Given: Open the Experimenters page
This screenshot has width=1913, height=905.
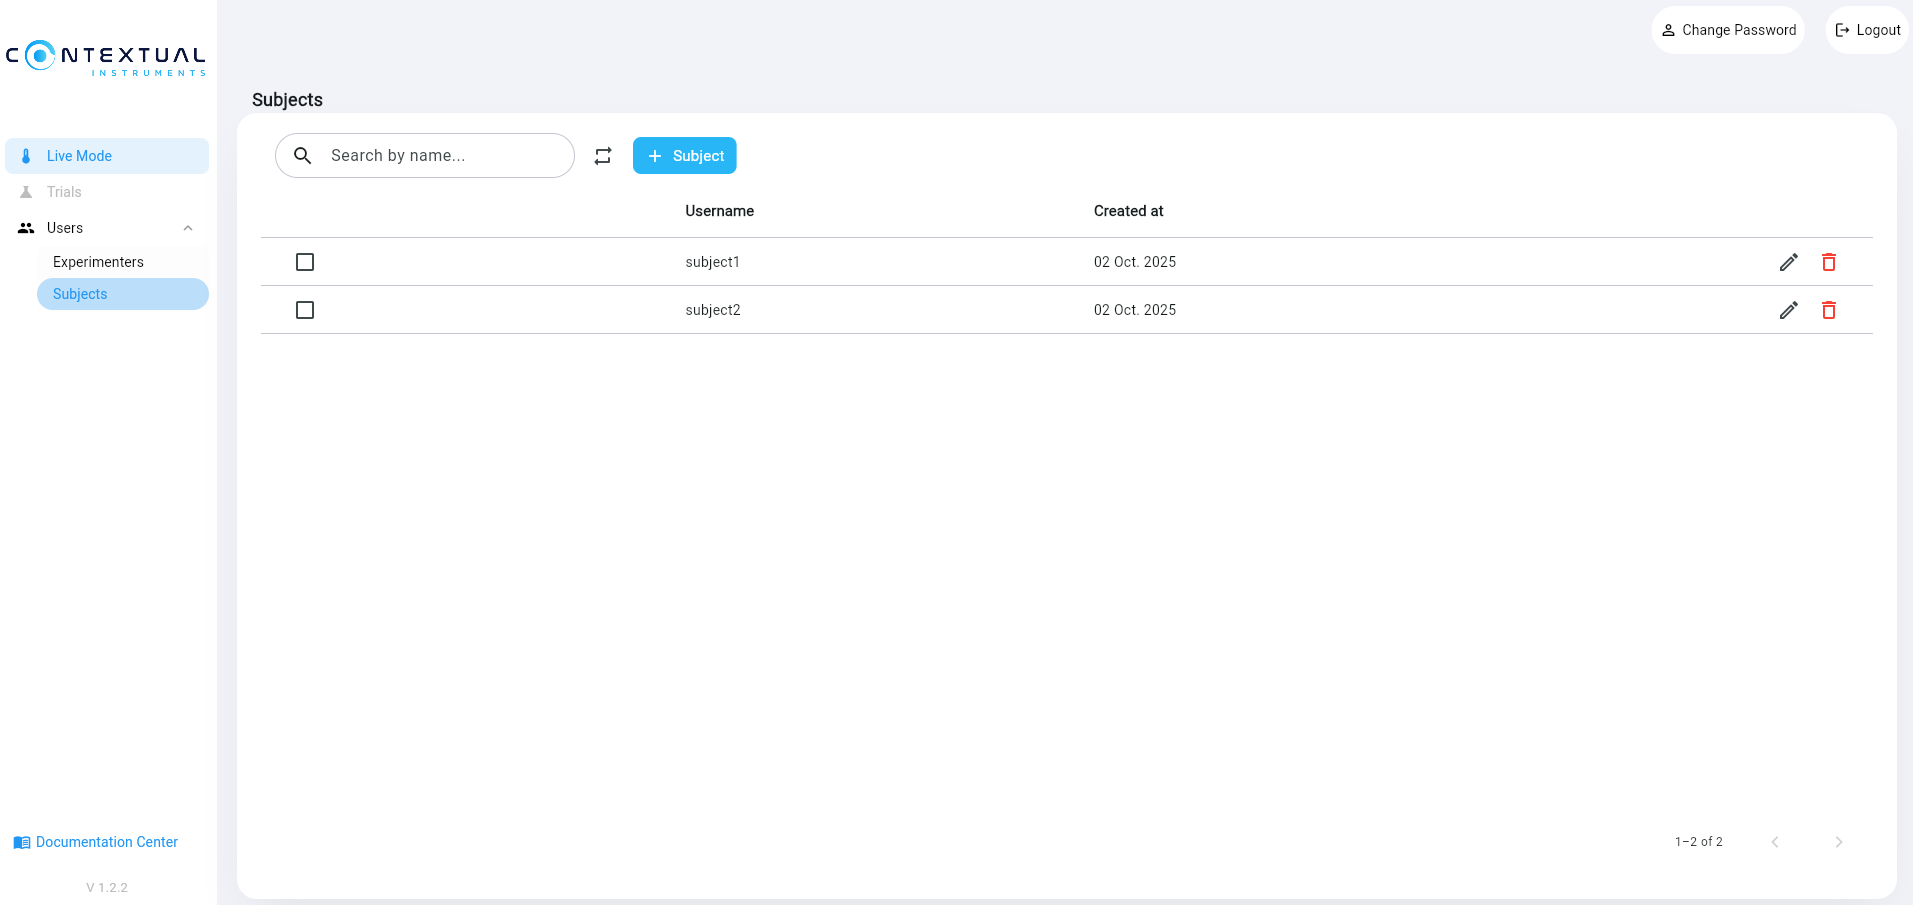Looking at the screenshot, I should 98,262.
